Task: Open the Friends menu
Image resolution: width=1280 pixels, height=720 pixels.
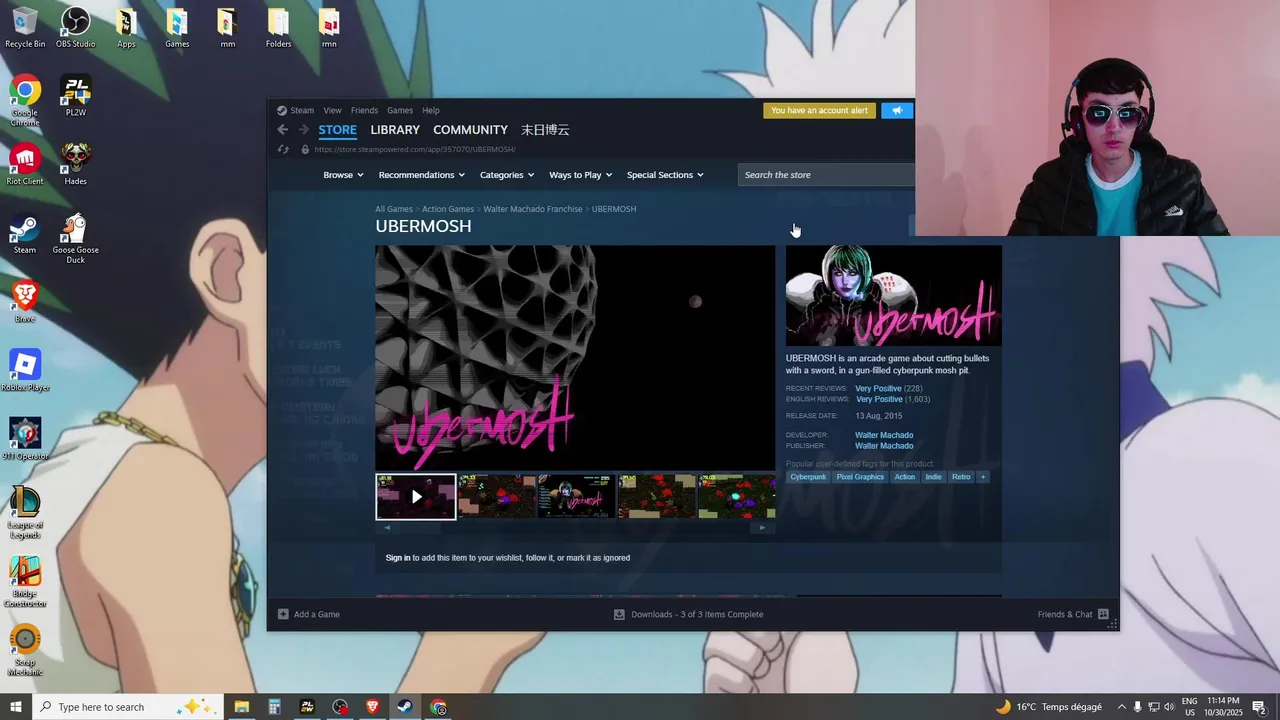Action: pos(364,110)
